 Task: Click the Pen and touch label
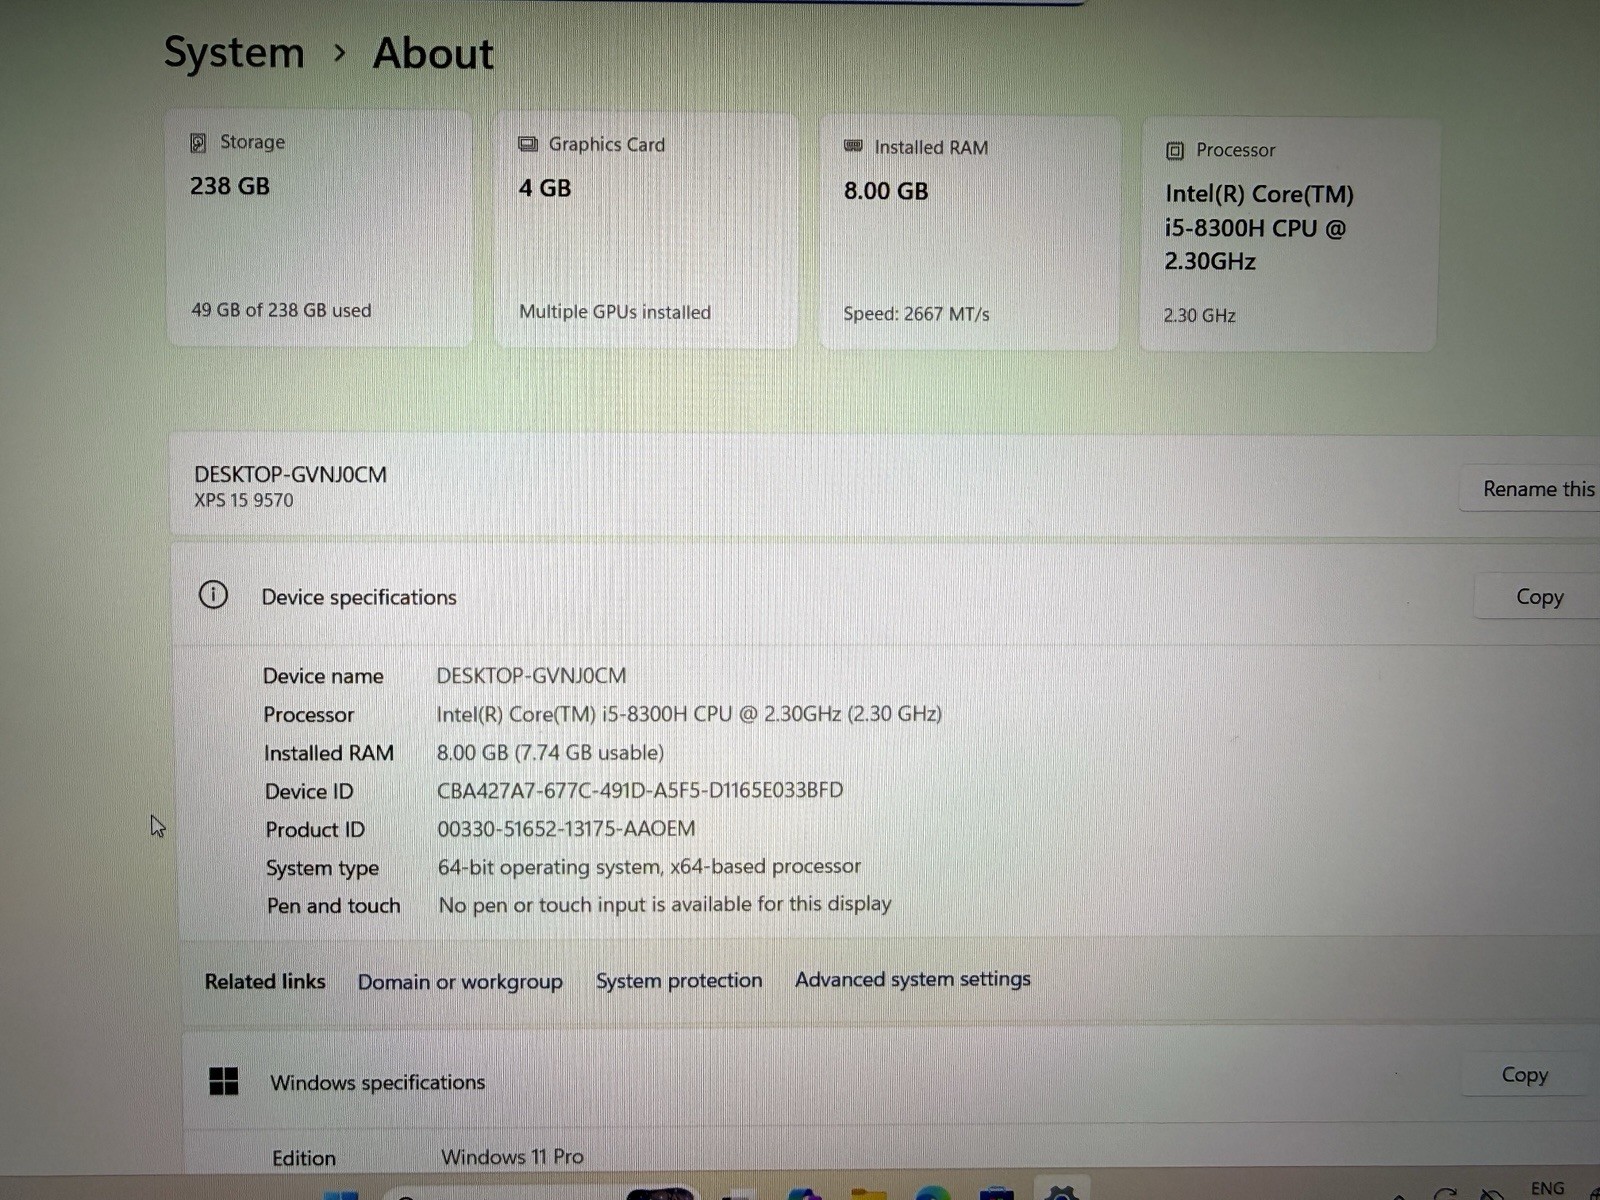pos(333,905)
